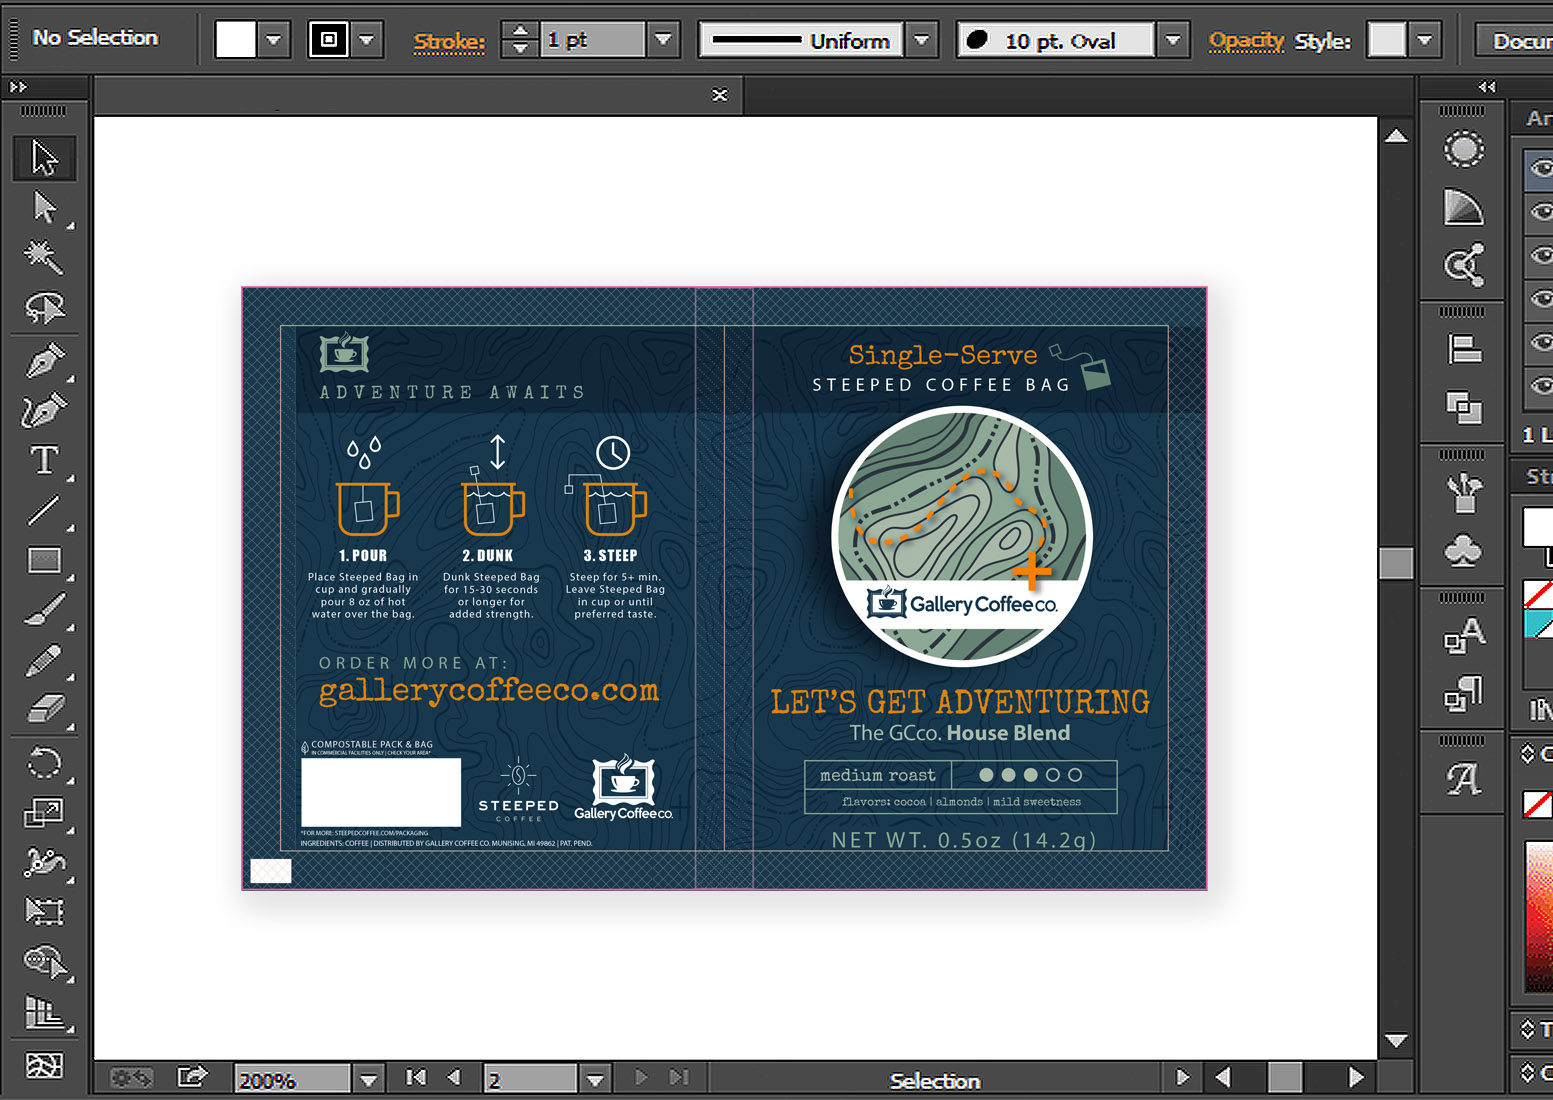Select the Mesh tool

pyautogui.click(x=44, y=1064)
